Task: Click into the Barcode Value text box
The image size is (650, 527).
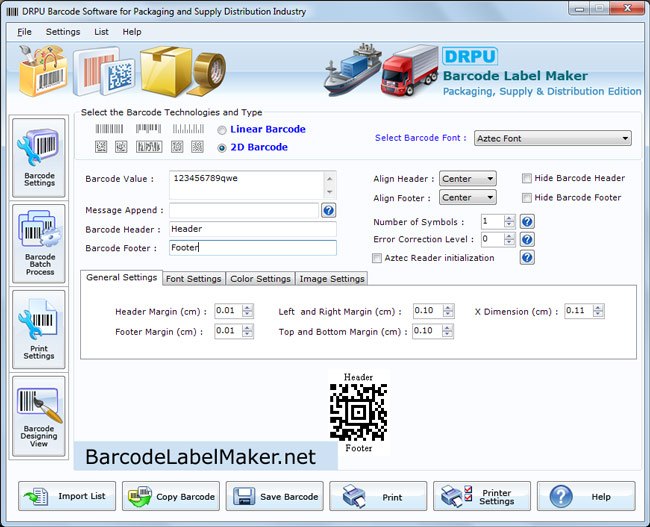Action: point(247,185)
